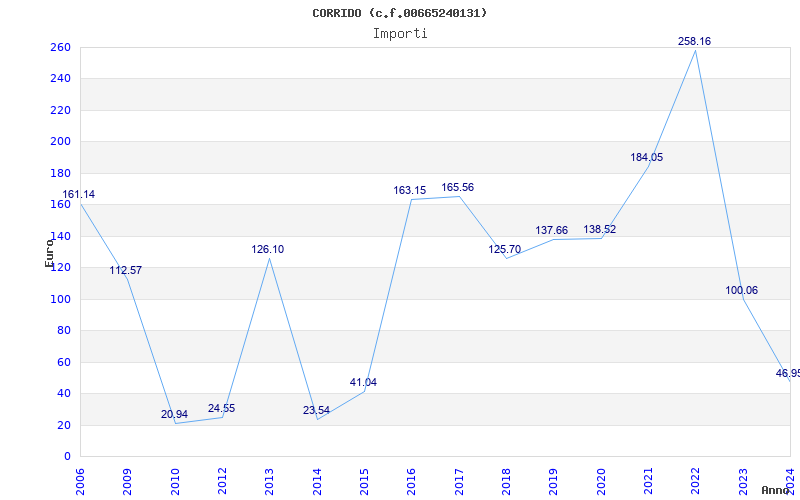
Task: Click the y-axis tick 200
Action: [60, 142]
